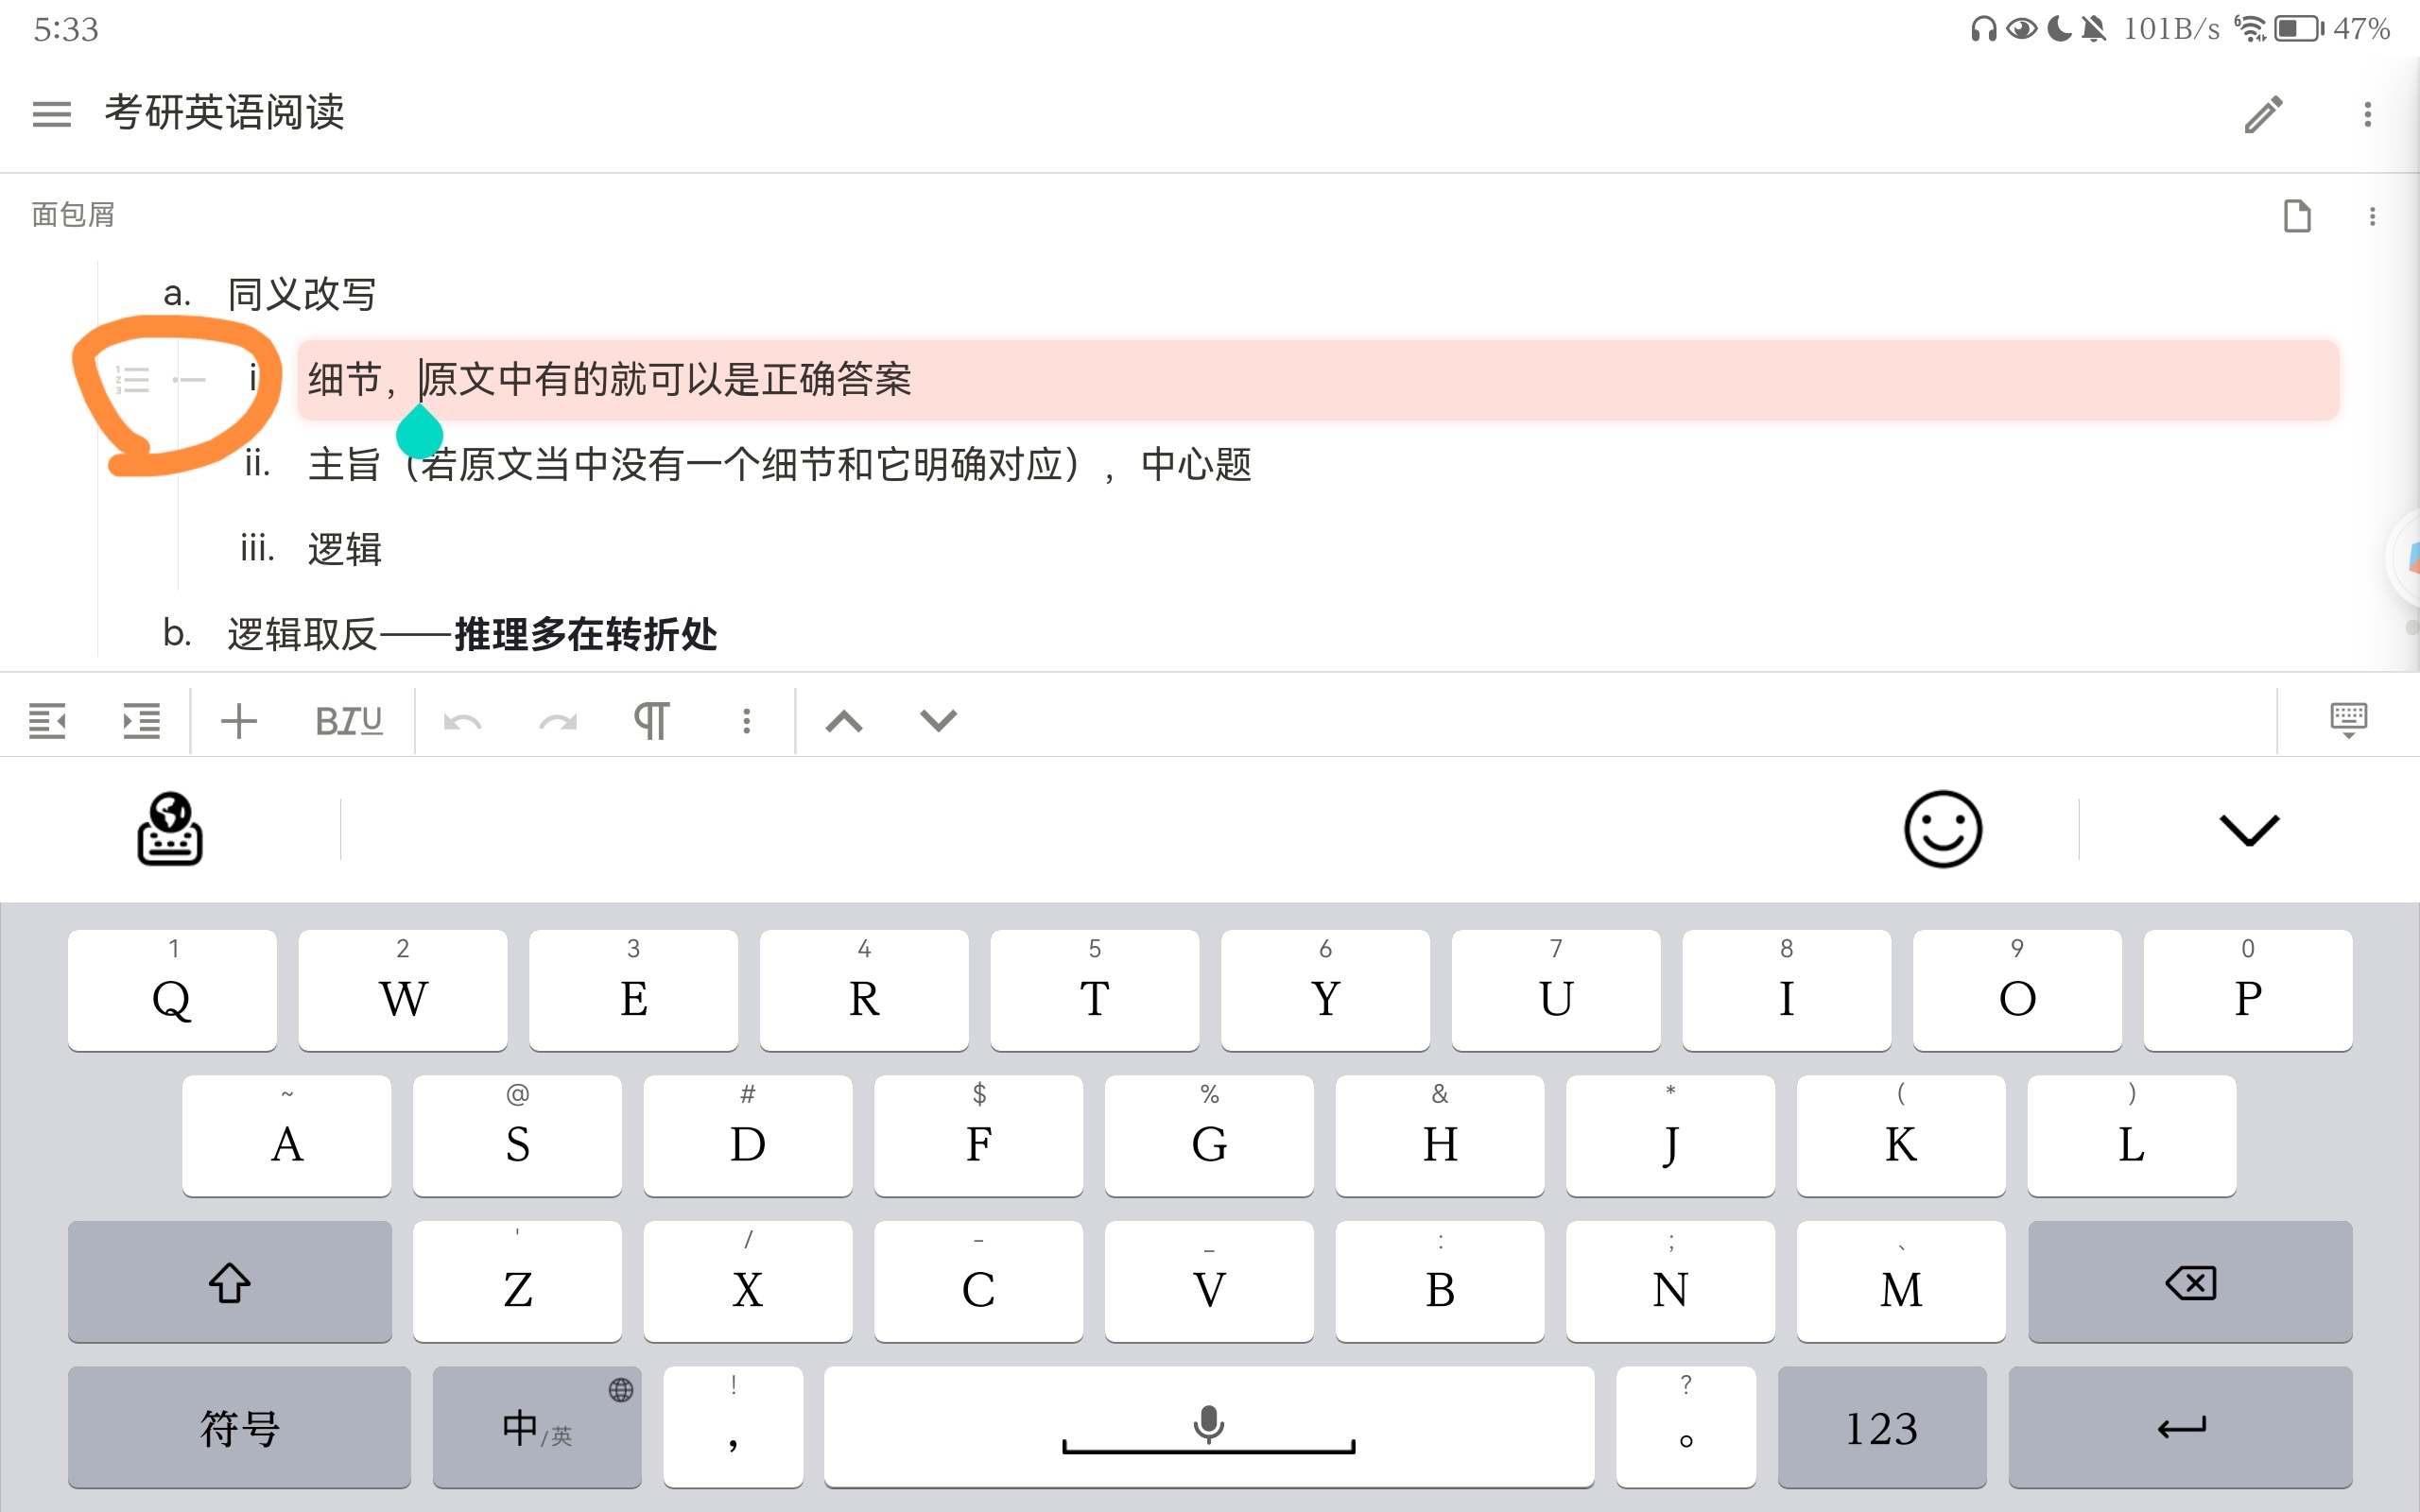Screen dimensions: 2420x1512
Task: Open the insert (+) tool
Action: click(238, 720)
